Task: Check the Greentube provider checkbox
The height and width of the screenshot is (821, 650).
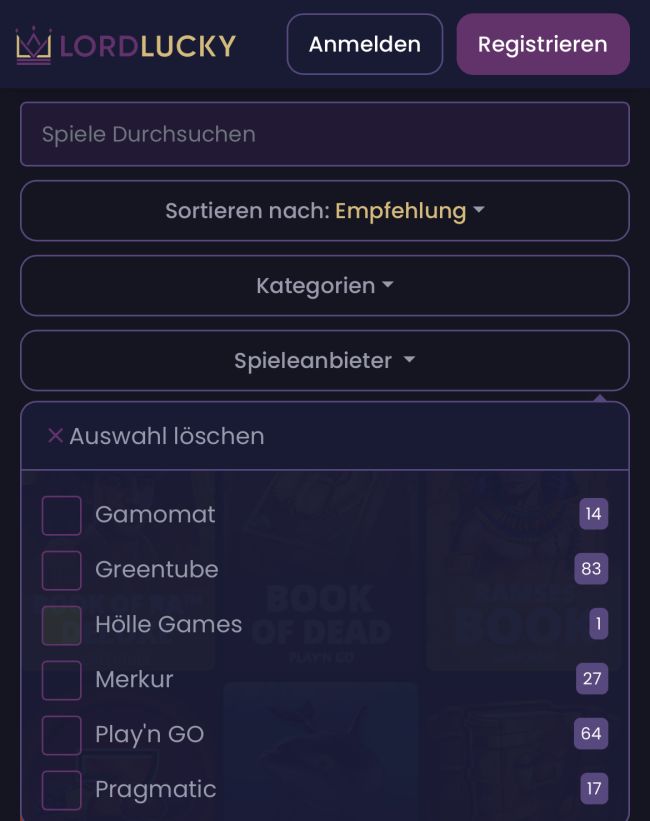Action: click(x=61, y=570)
